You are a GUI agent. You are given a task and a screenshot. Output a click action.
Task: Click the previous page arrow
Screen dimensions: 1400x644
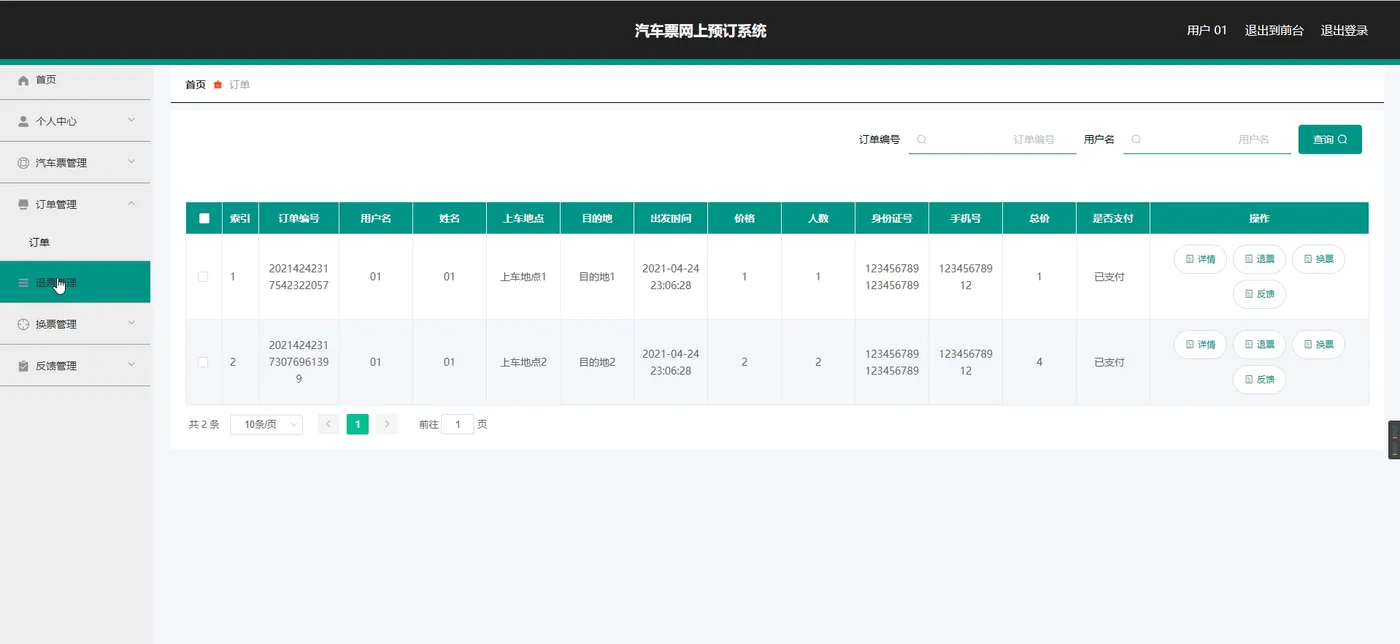328,424
